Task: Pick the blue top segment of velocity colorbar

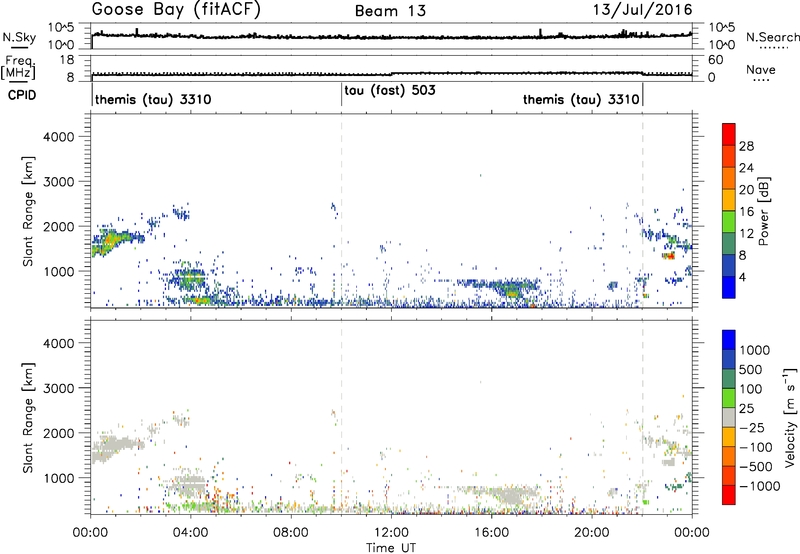Action: 729,340
